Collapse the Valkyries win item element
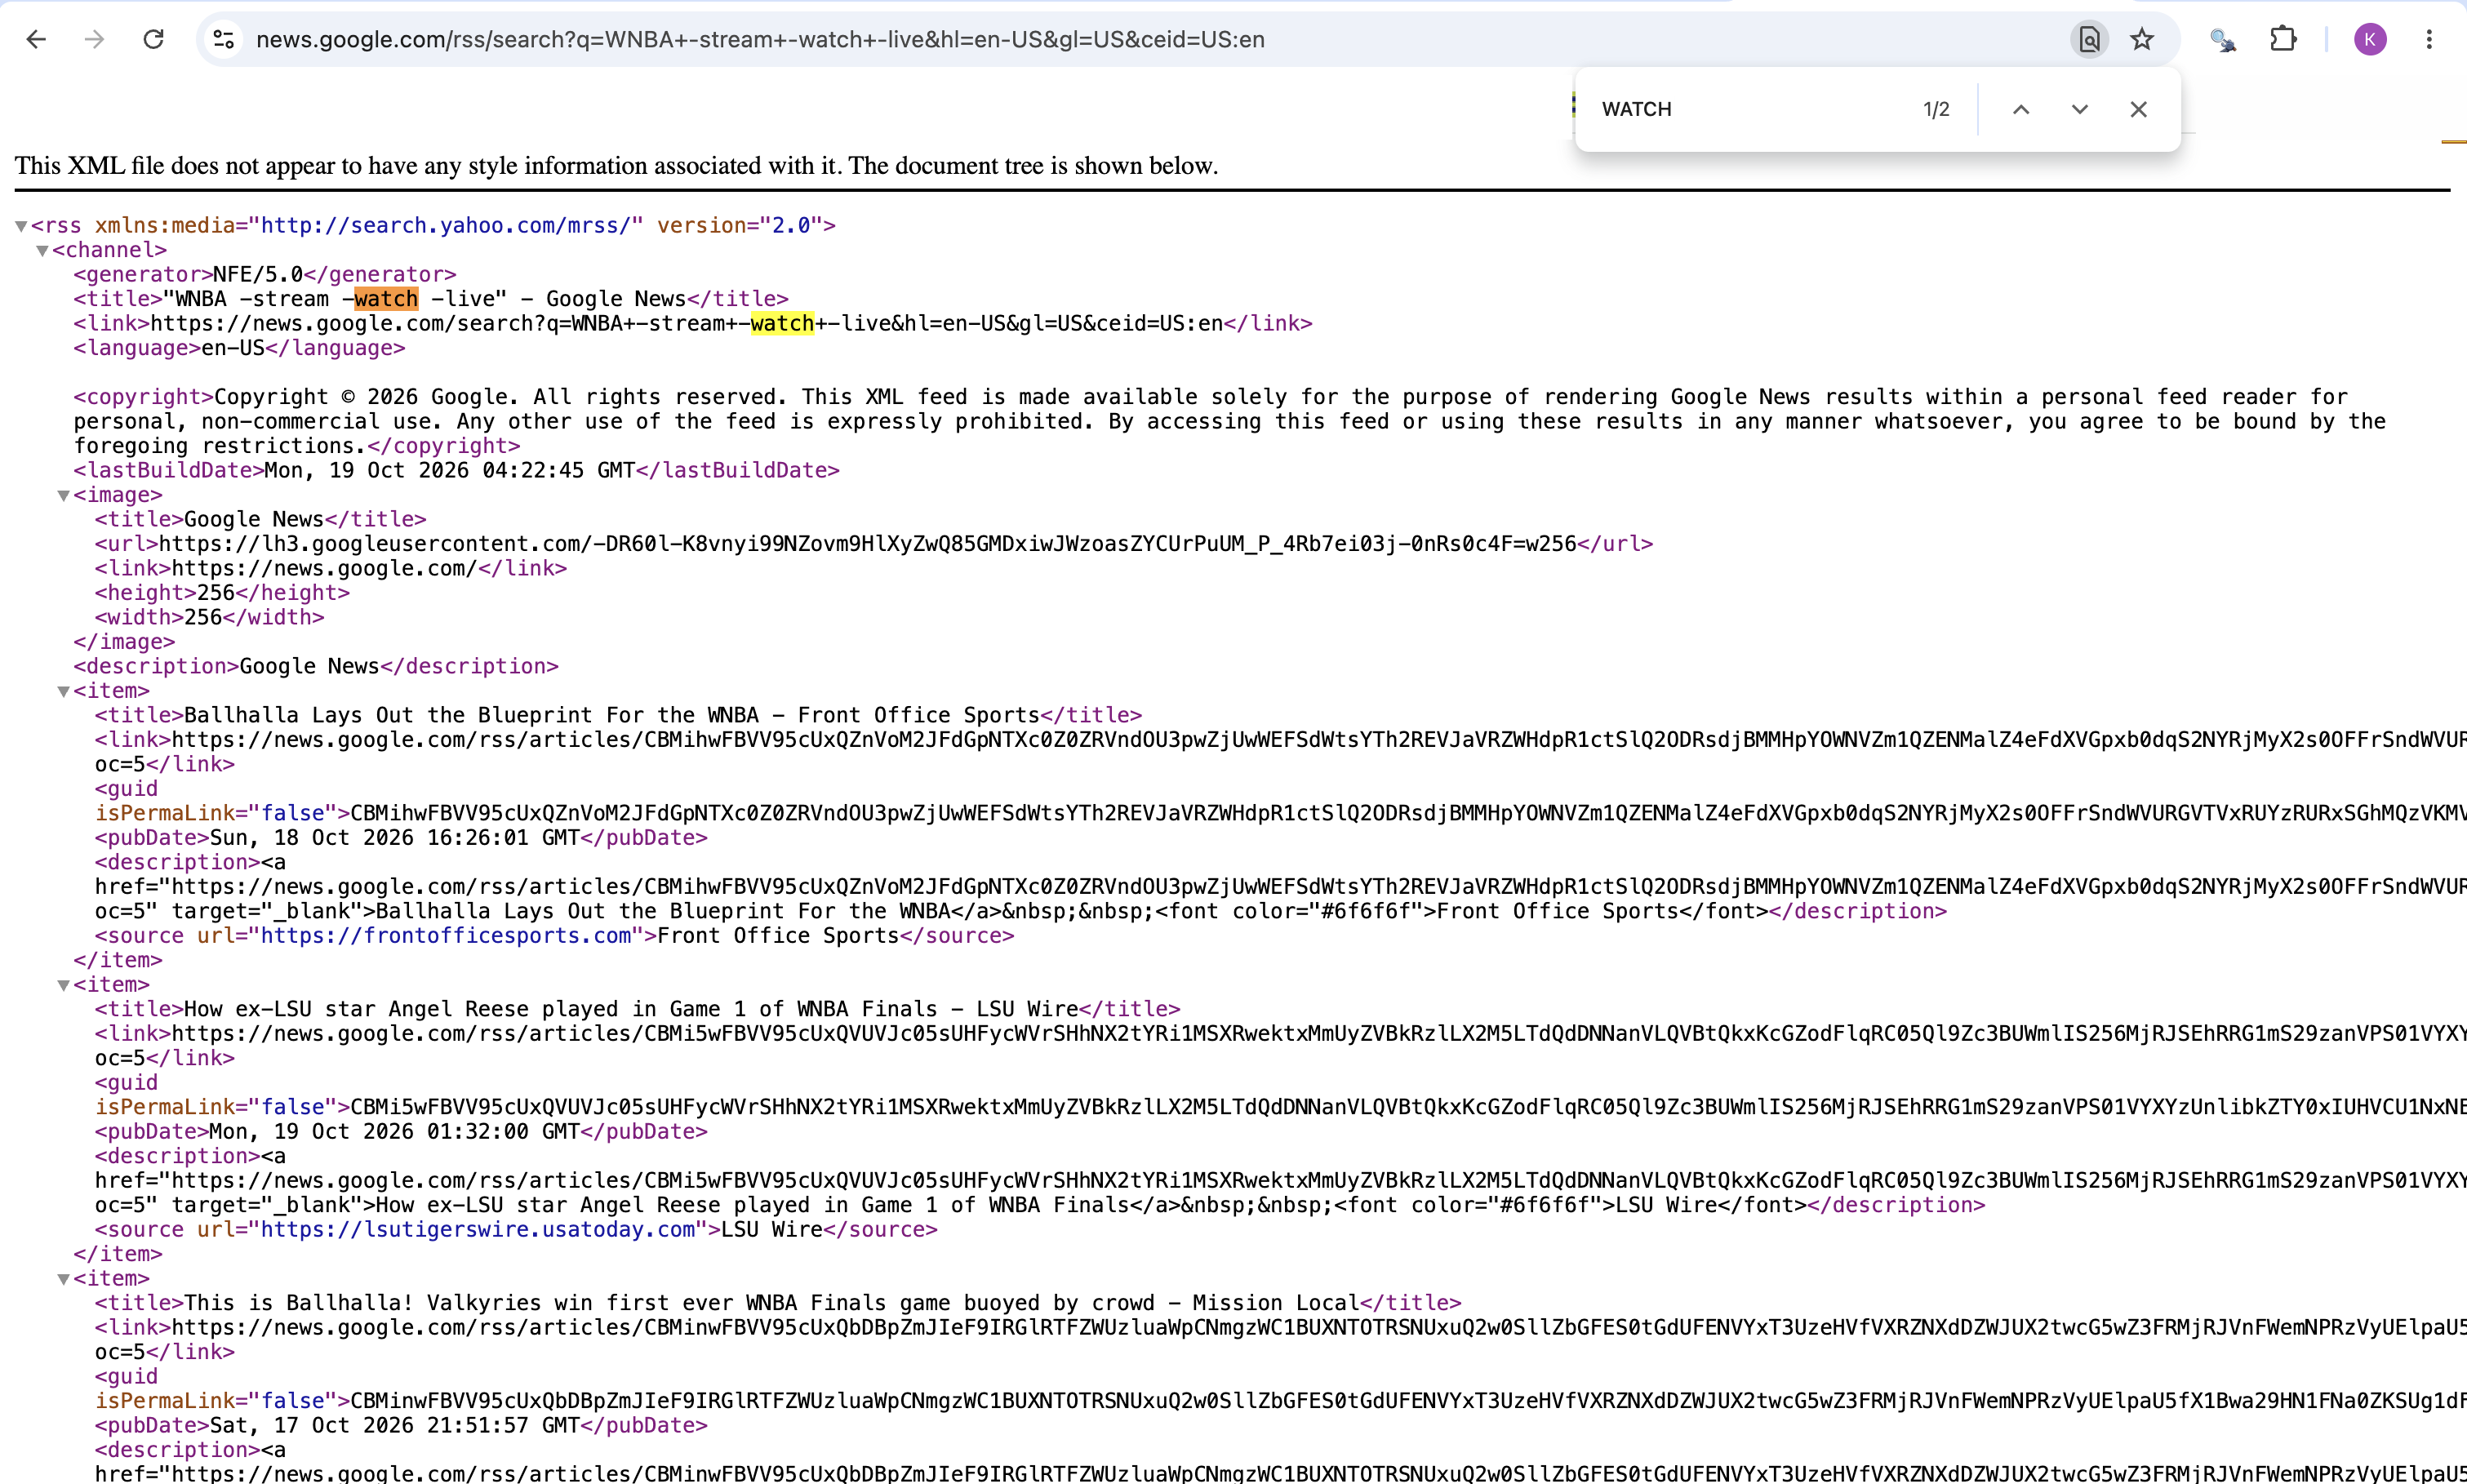Screen dimensions: 2467x1484 coord(63,1280)
